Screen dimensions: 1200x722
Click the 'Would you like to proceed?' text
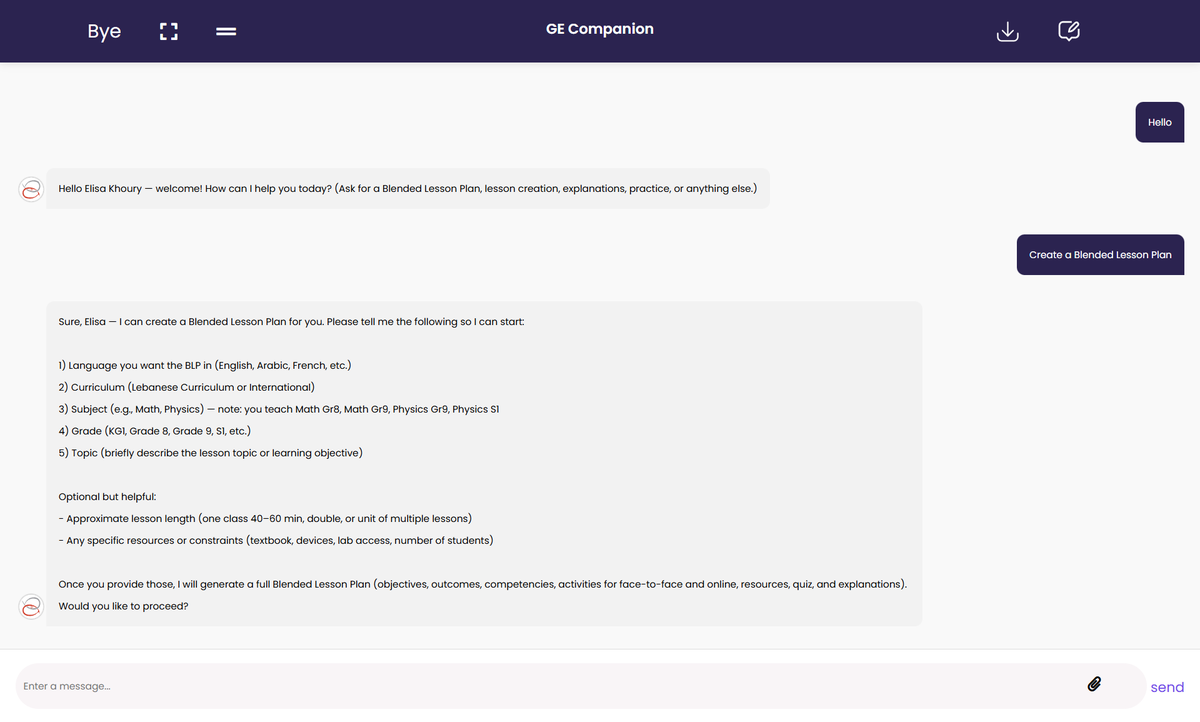click(x=124, y=606)
